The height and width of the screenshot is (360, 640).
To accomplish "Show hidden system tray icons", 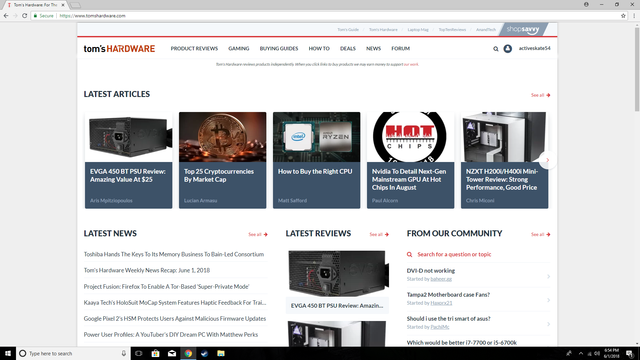I will tap(581, 353).
